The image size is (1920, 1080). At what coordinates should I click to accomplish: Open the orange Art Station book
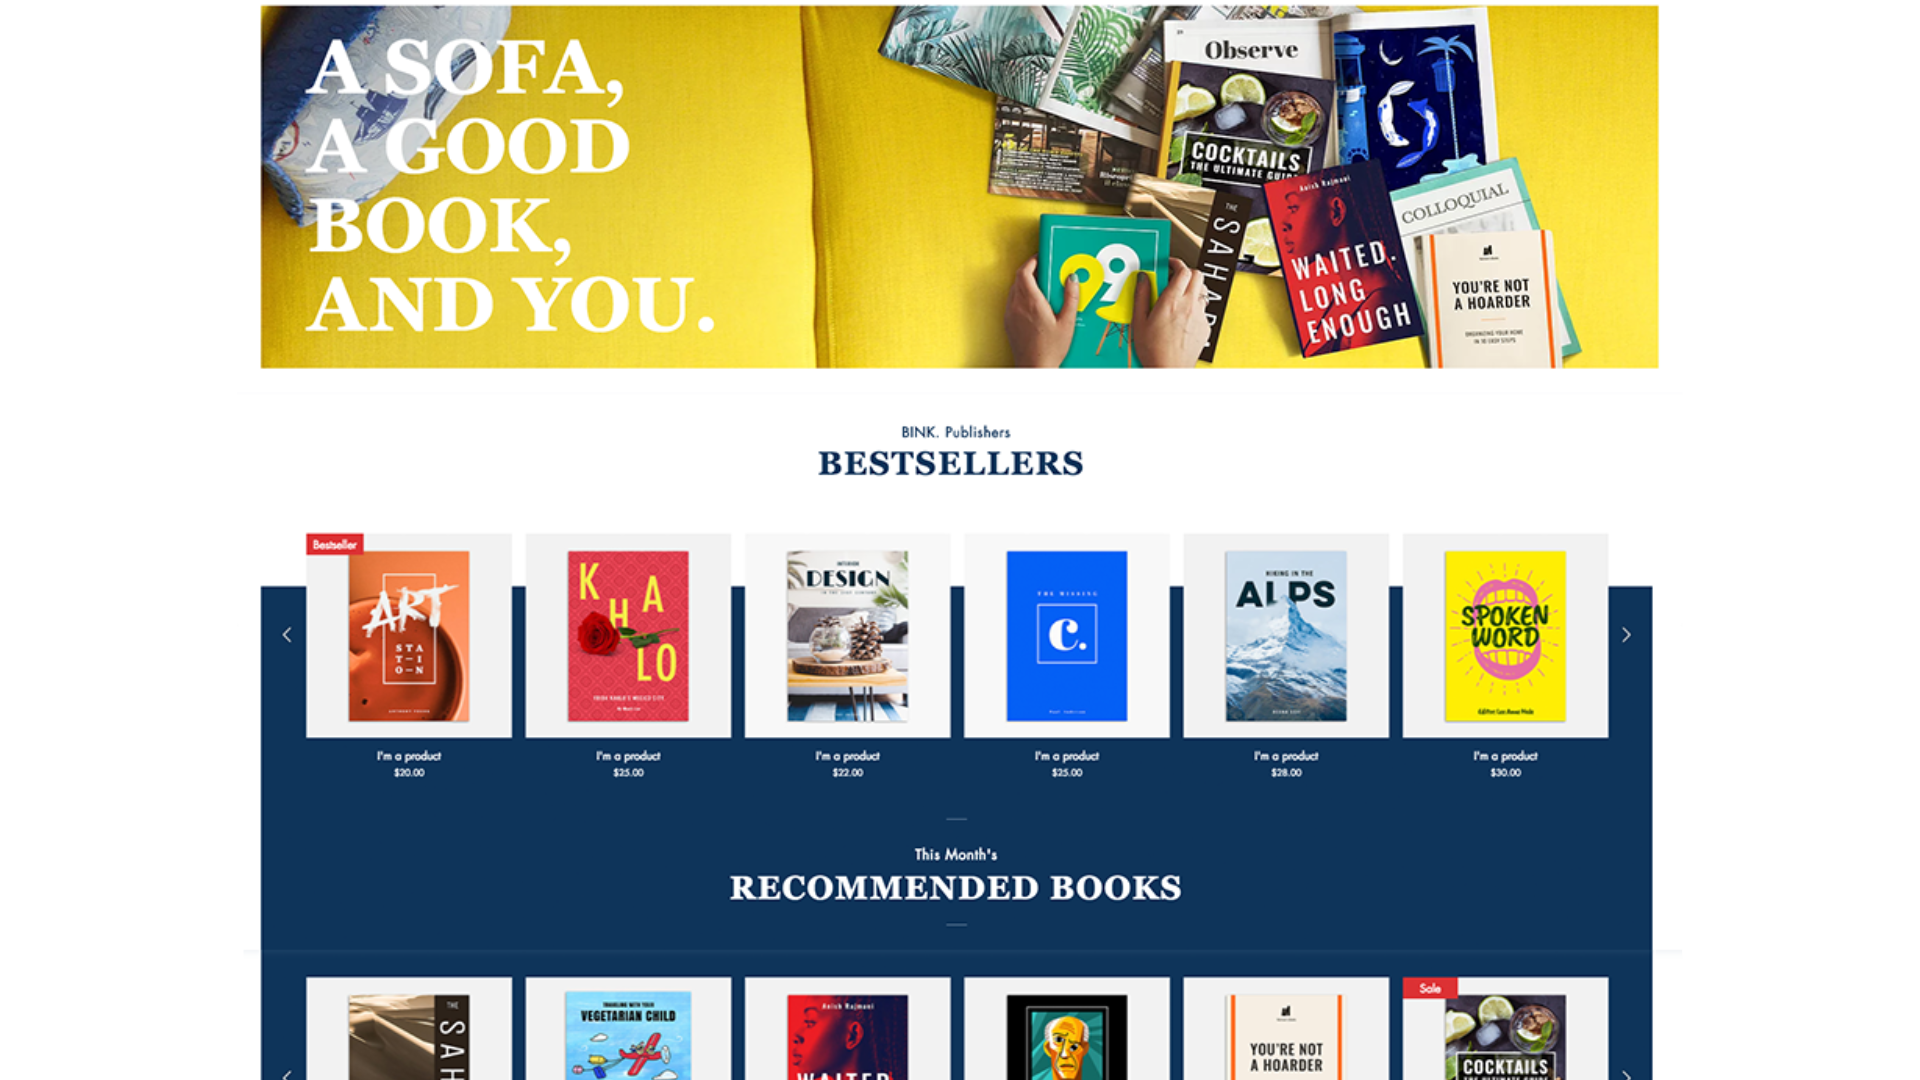409,636
